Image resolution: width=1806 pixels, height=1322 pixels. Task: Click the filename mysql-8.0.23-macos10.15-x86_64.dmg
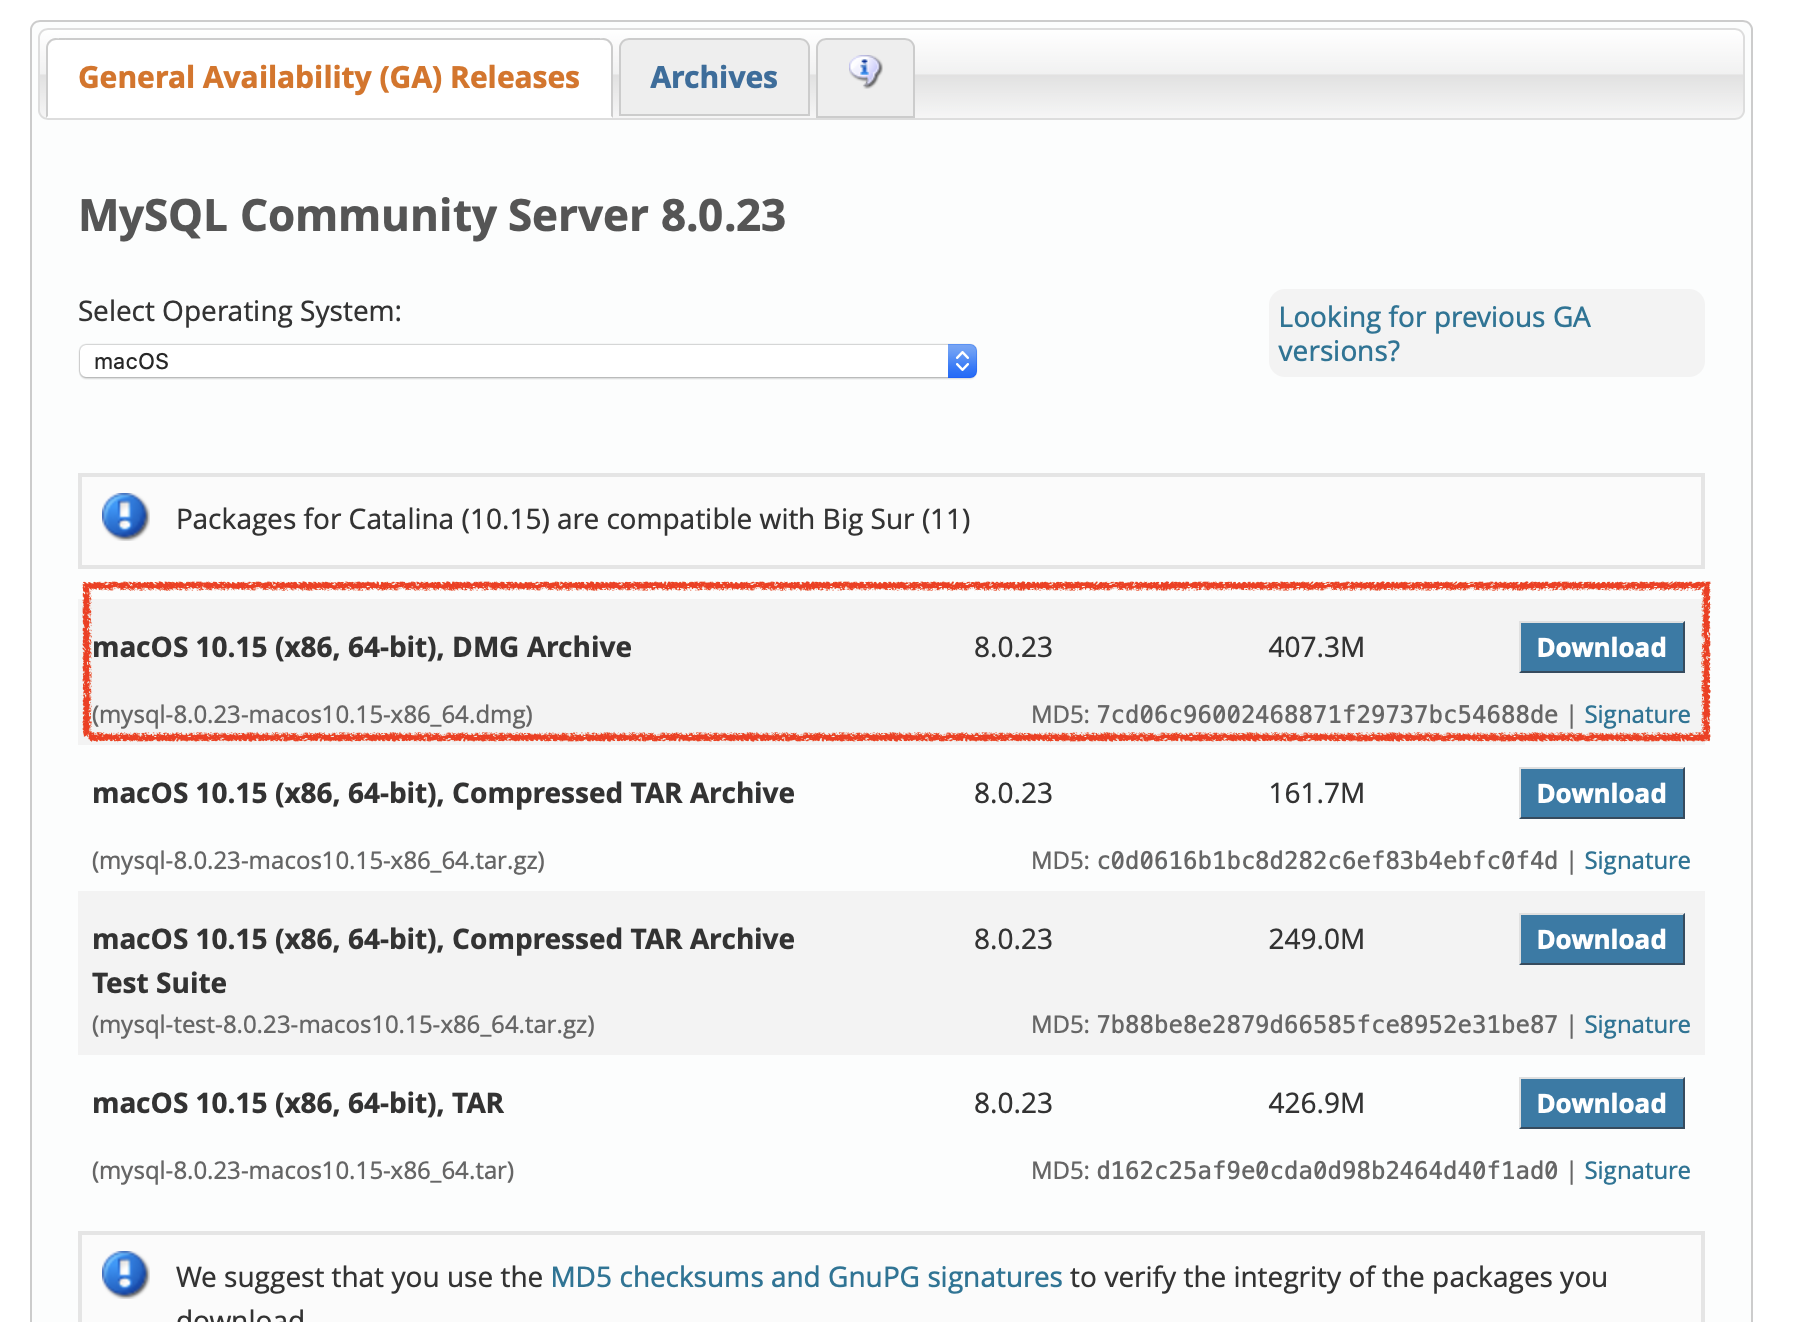[x=312, y=715]
